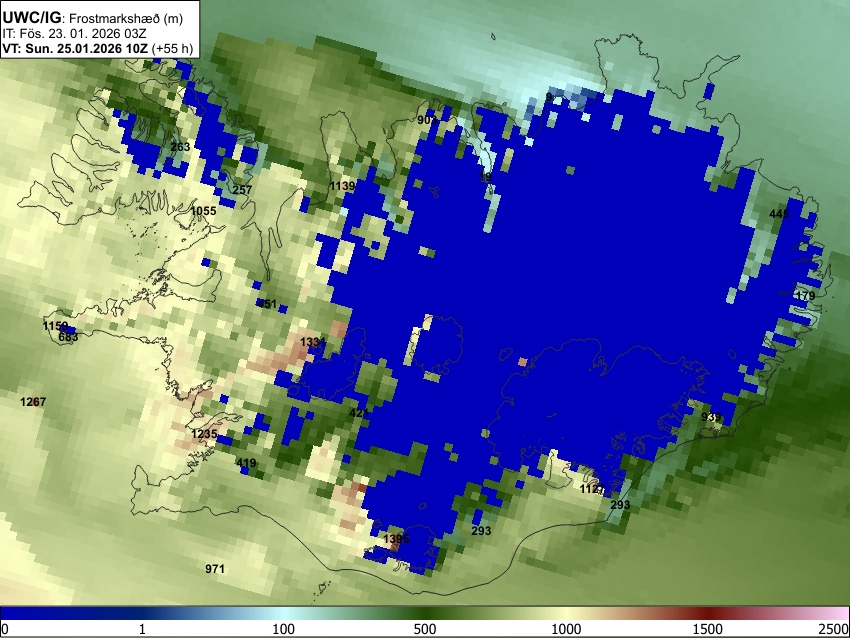Click the 1159 map value
The height and width of the screenshot is (638, 850).
55,326
